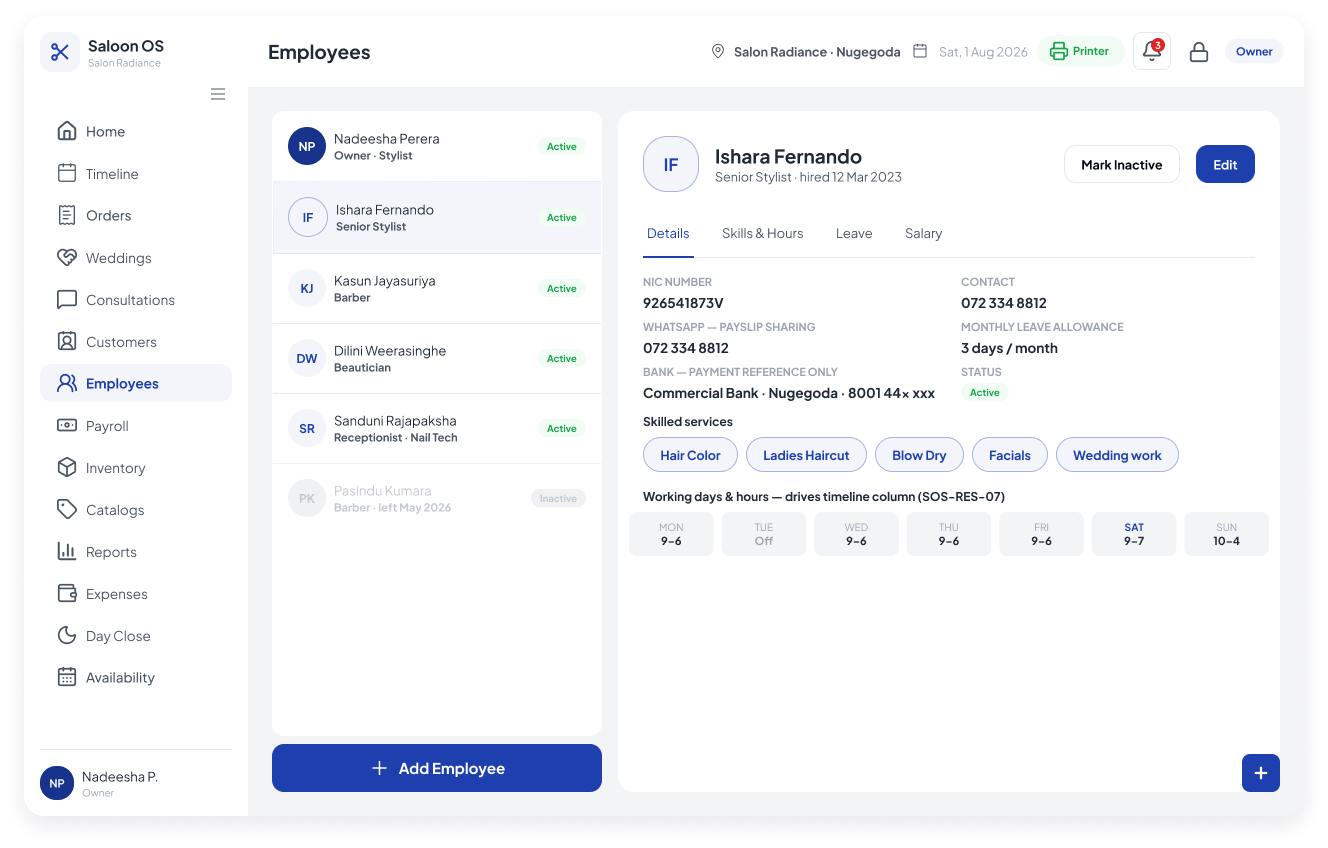Click the Edit button
The height and width of the screenshot is (848, 1328).
coord(1225,165)
